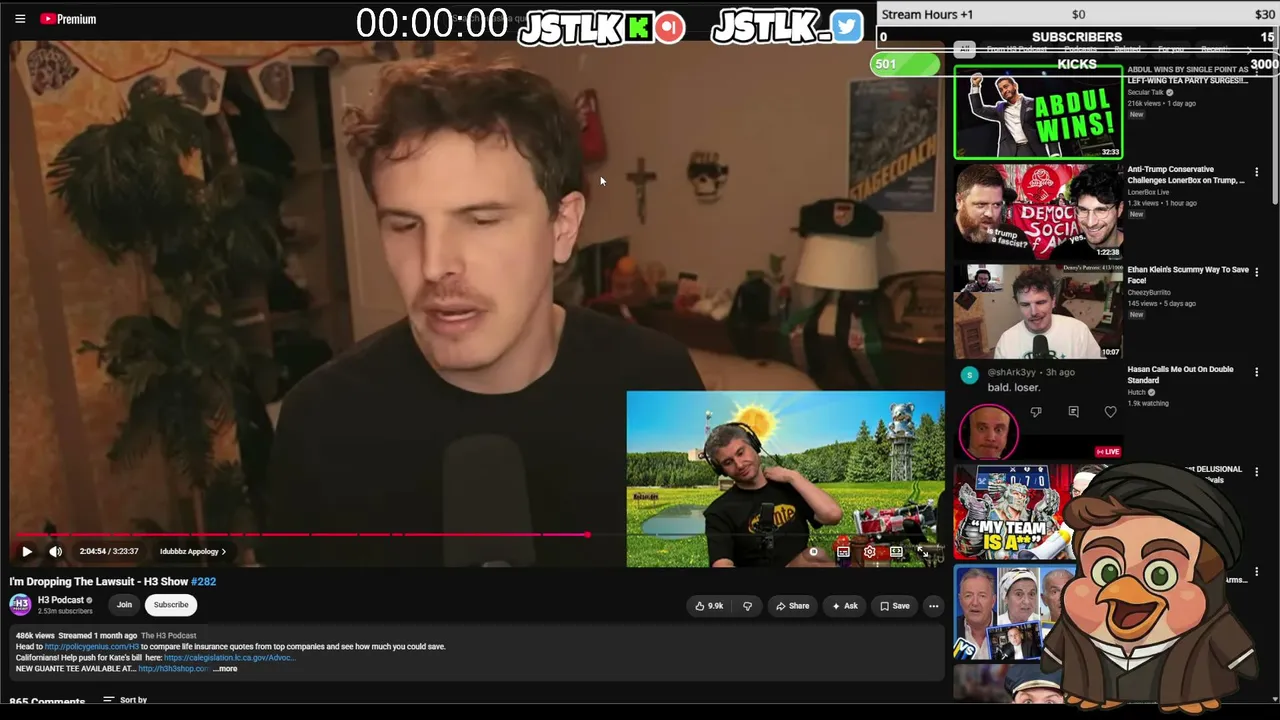Open the CheezyBurrito channel name

tap(1149, 292)
